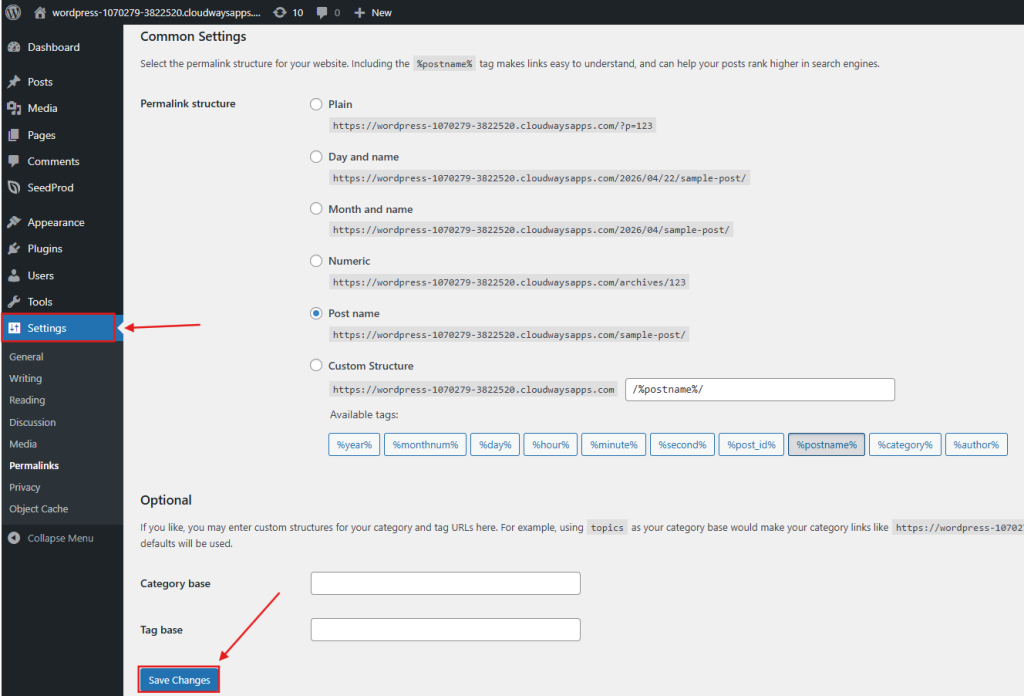
Task: Go to Reading settings submenu
Action: 27,400
